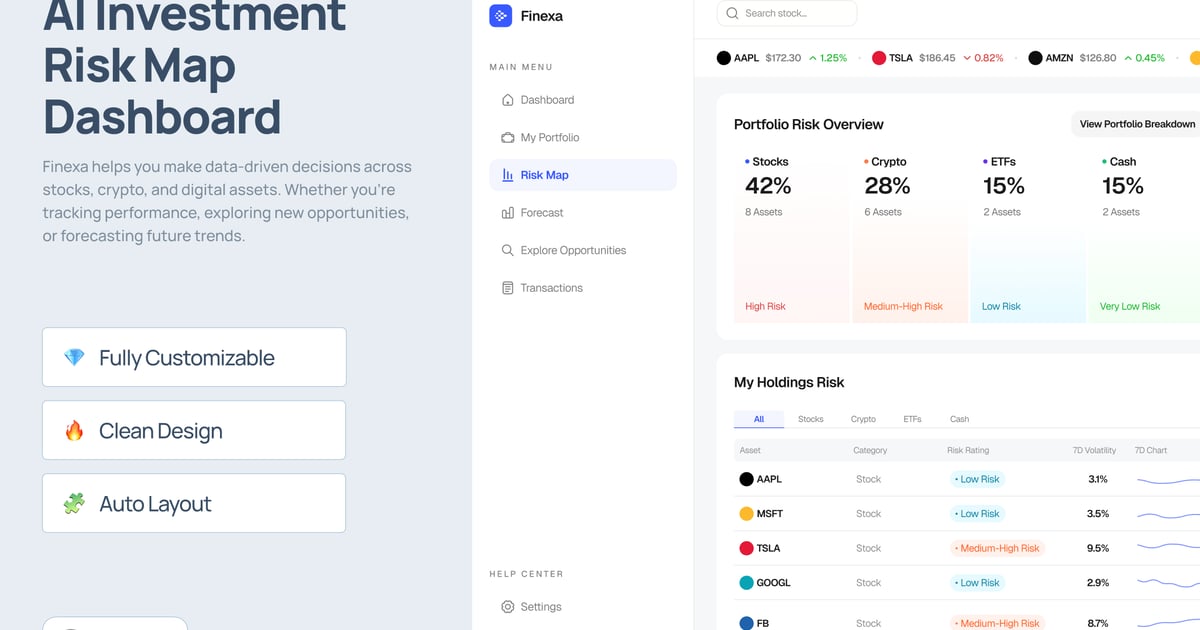Focus the Search stock input field
The height and width of the screenshot is (630, 1200).
point(796,13)
